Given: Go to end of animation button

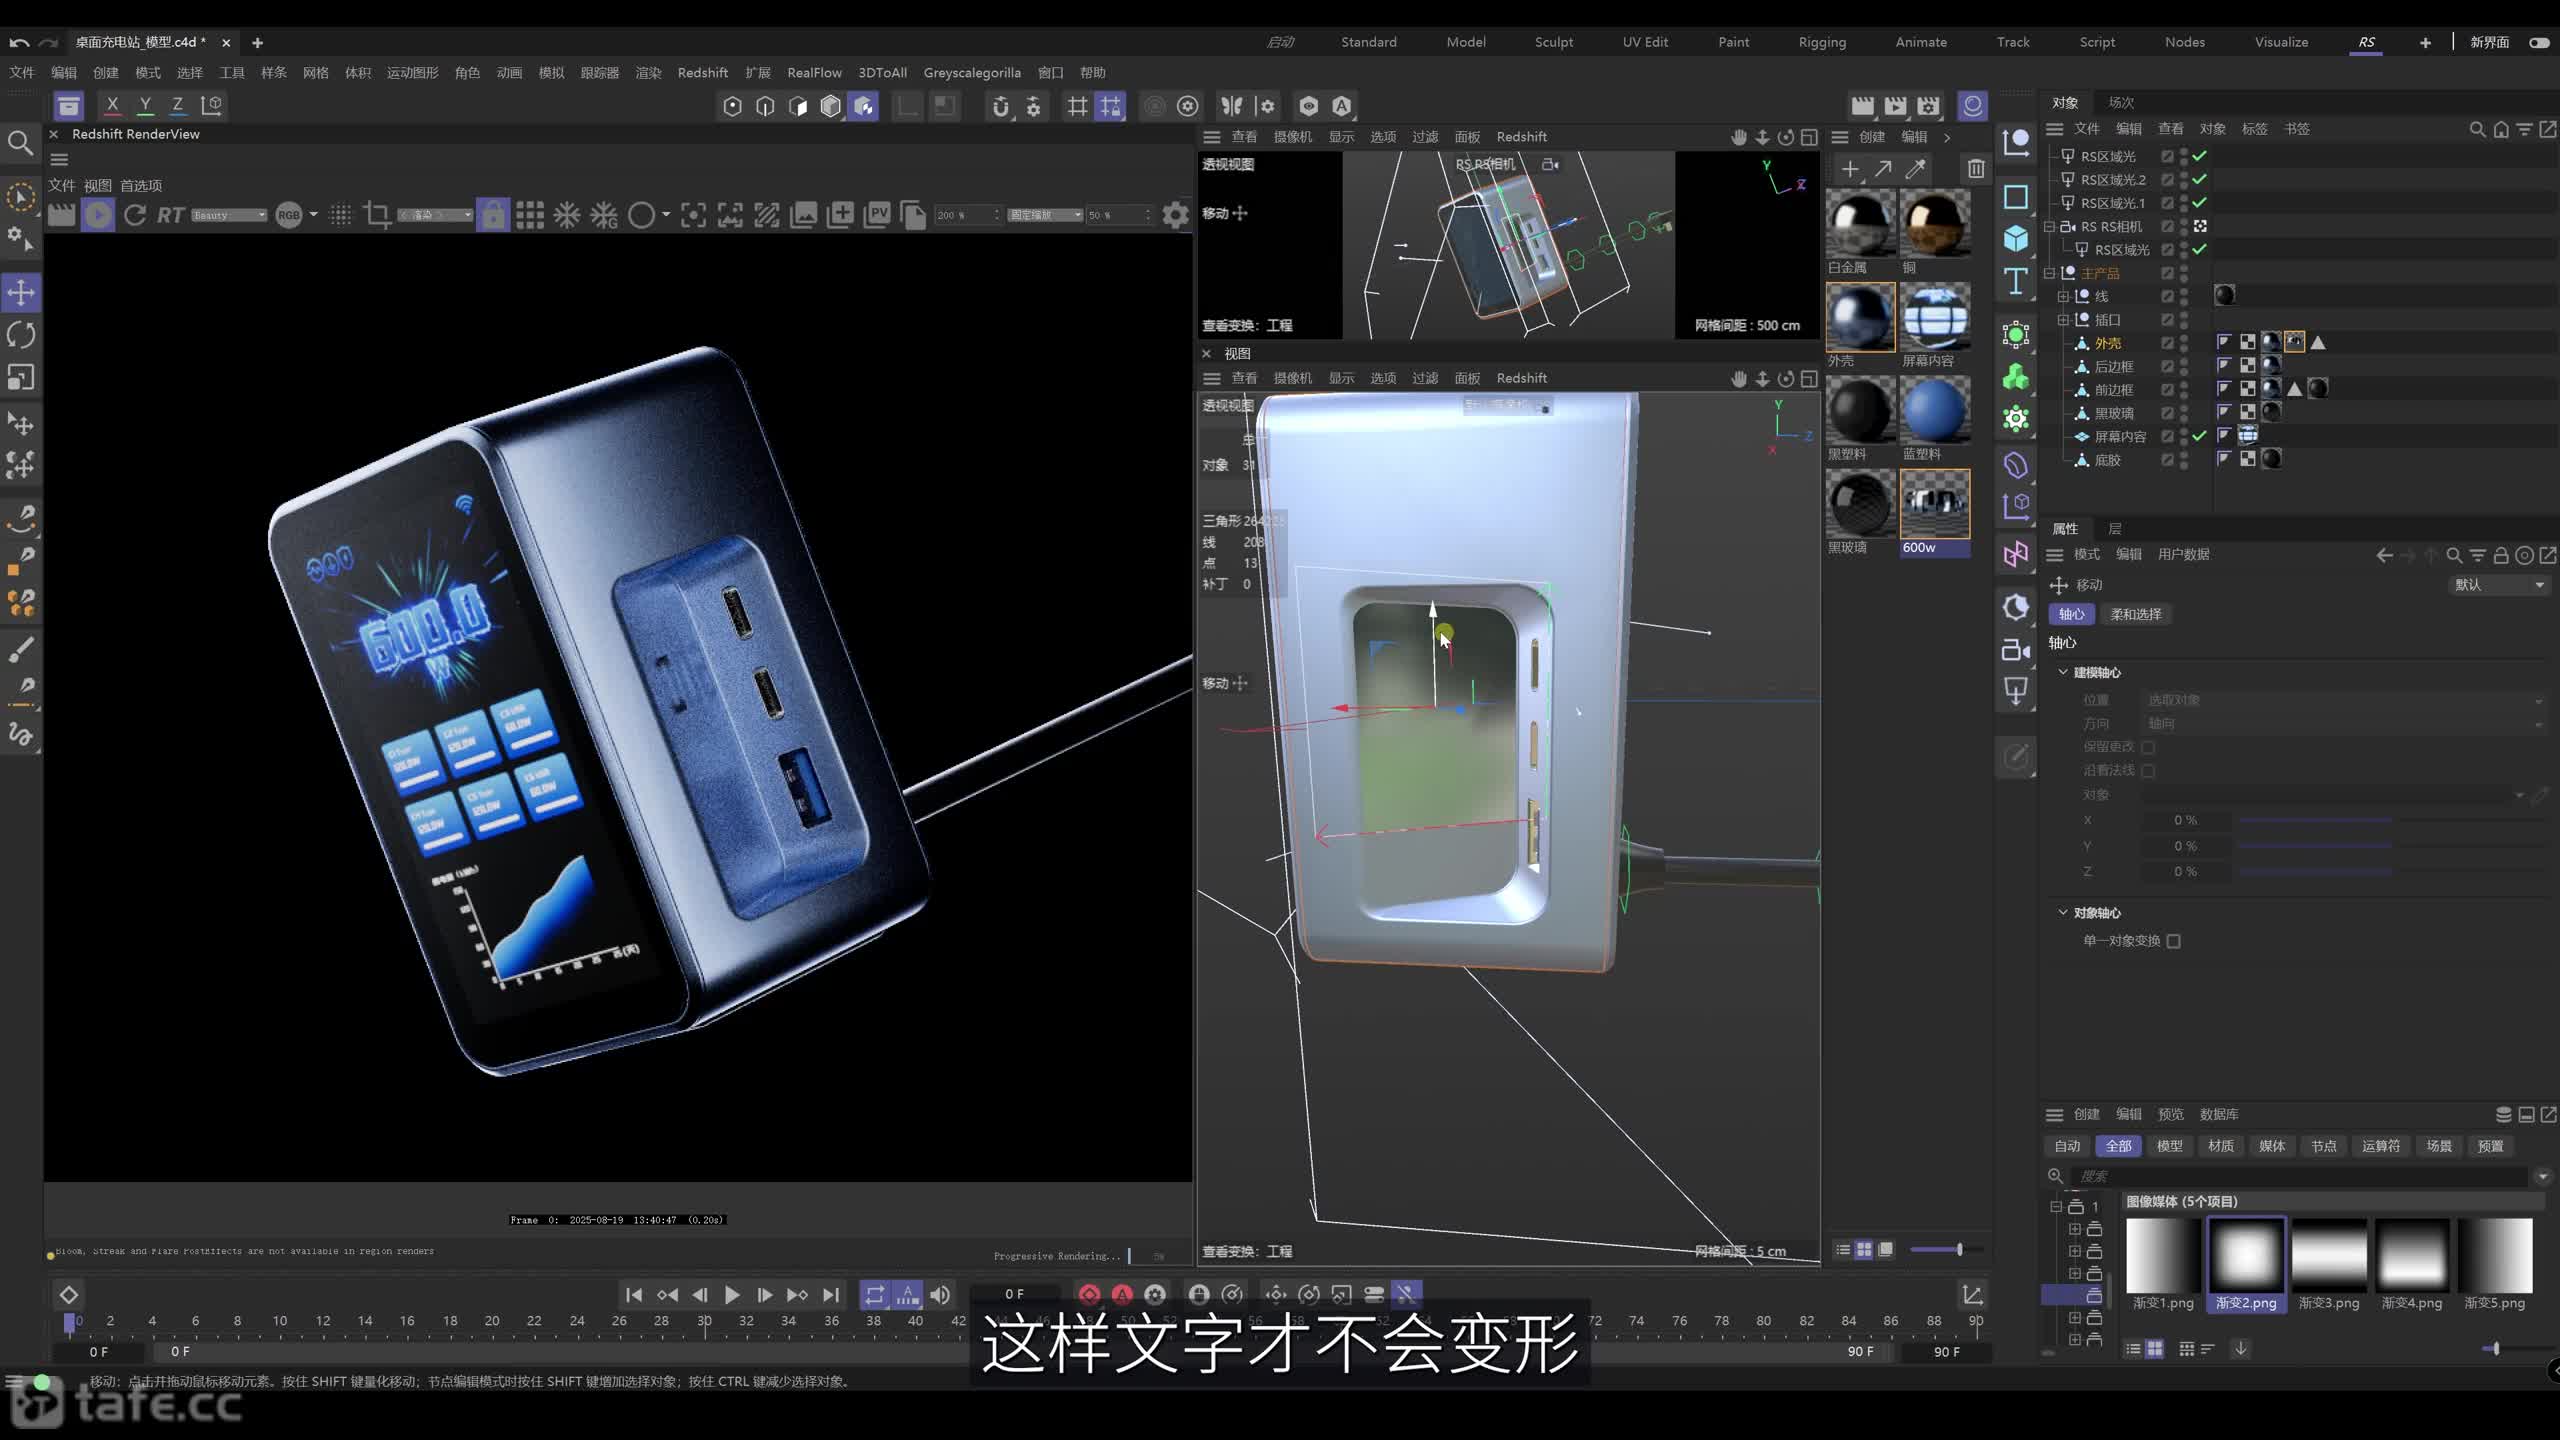Looking at the screenshot, I should [831, 1295].
